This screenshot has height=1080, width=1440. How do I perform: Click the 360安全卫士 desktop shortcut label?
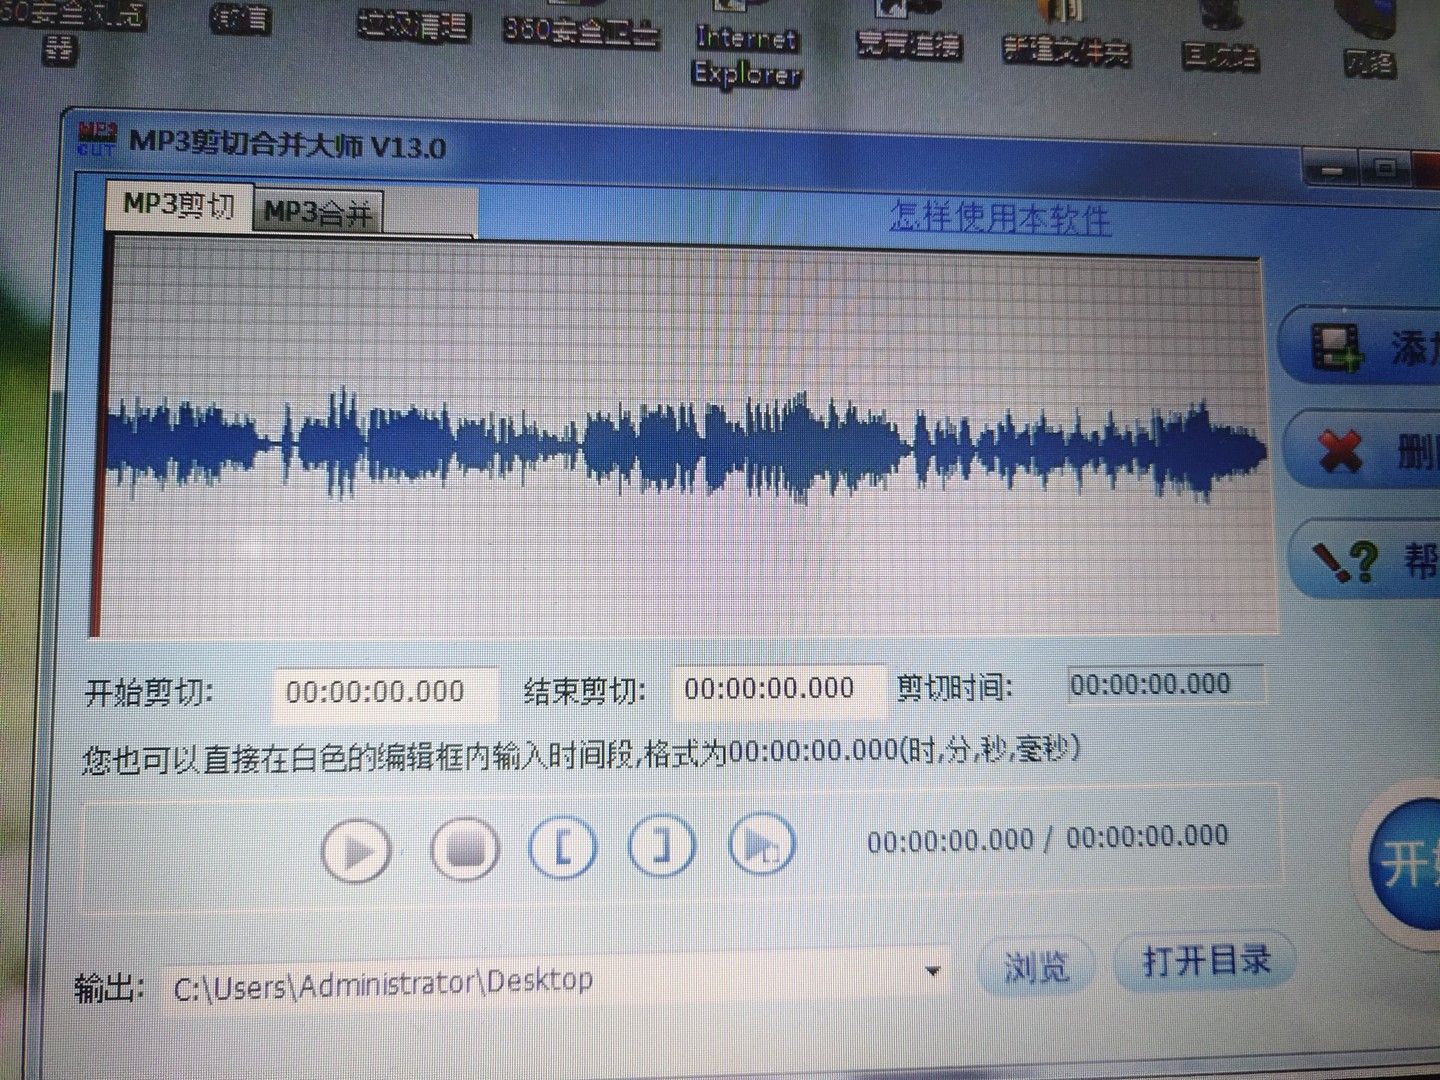tap(581, 31)
